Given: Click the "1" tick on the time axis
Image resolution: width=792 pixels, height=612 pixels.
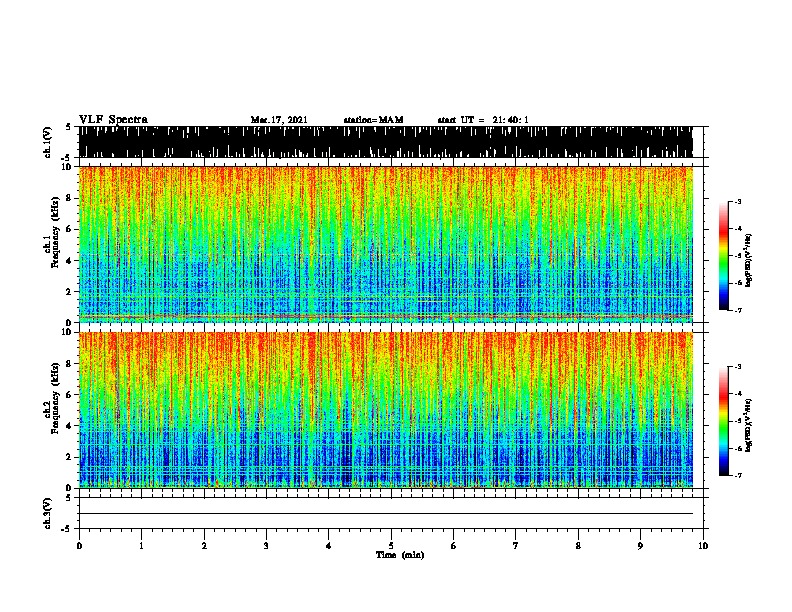Looking at the screenshot, I should [x=141, y=546].
